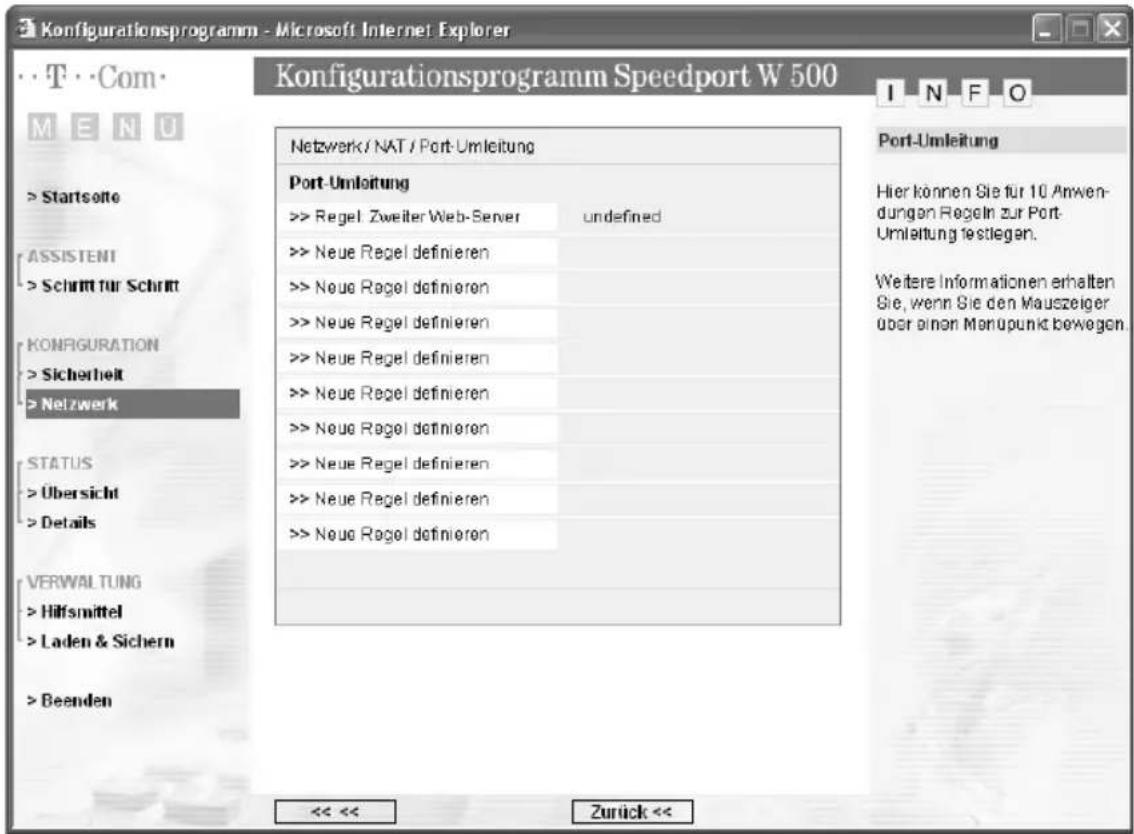Viewport: 1134px width, 834px height.
Task: Click the T-Com logo
Action: [91, 77]
